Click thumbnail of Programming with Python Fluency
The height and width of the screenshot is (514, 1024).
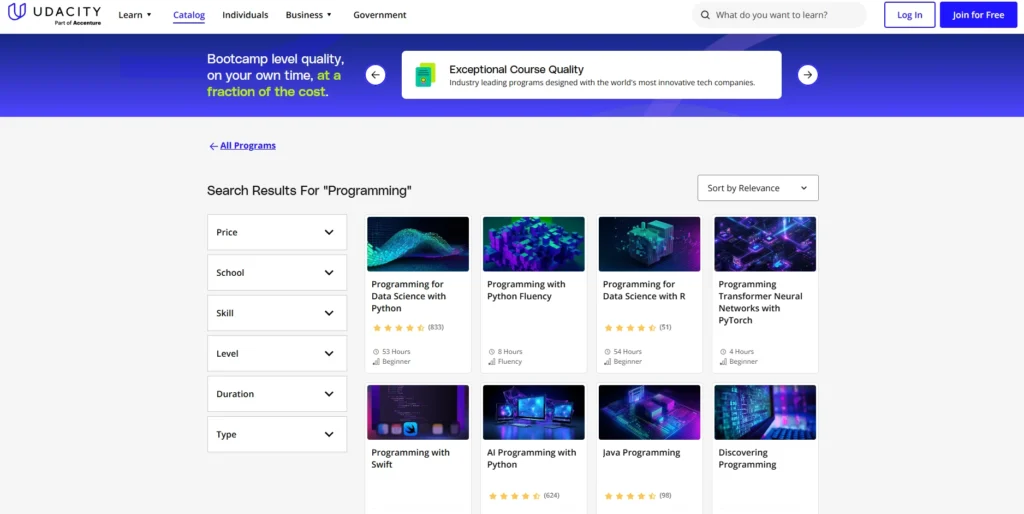pos(534,244)
